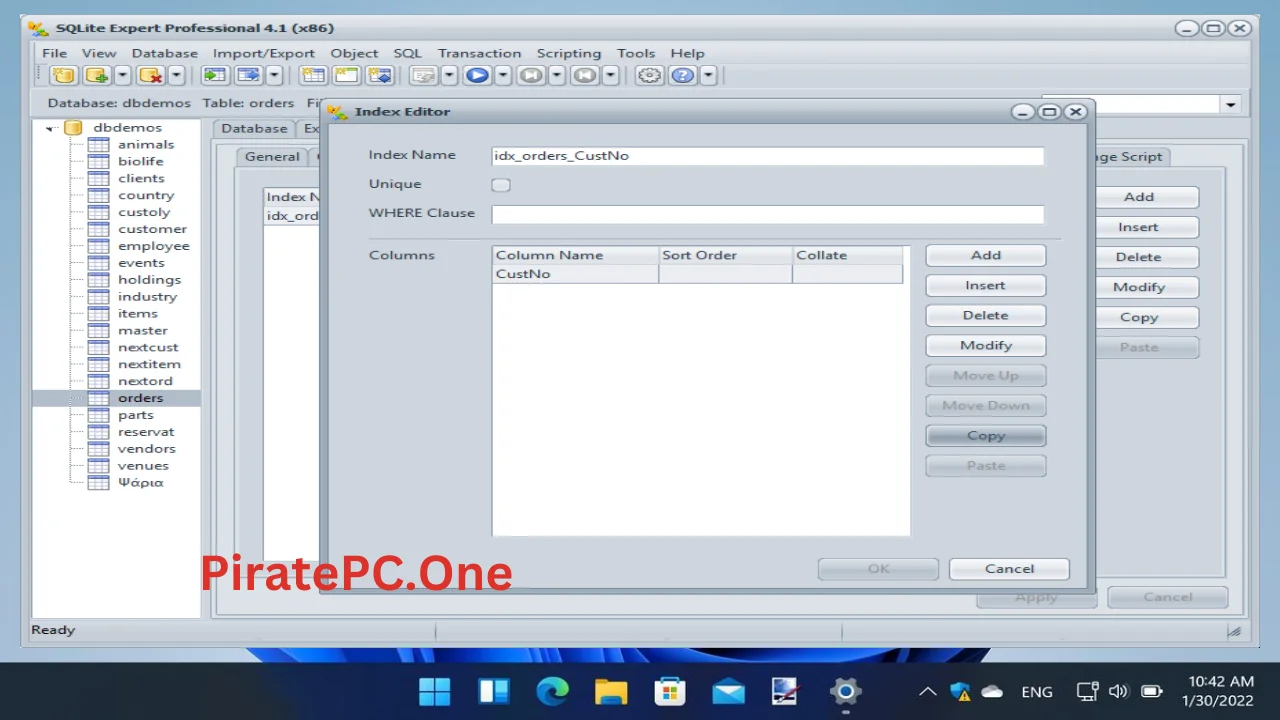1280x720 pixels.
Task: Switch to the Database tab
Action: click(254, 128)
